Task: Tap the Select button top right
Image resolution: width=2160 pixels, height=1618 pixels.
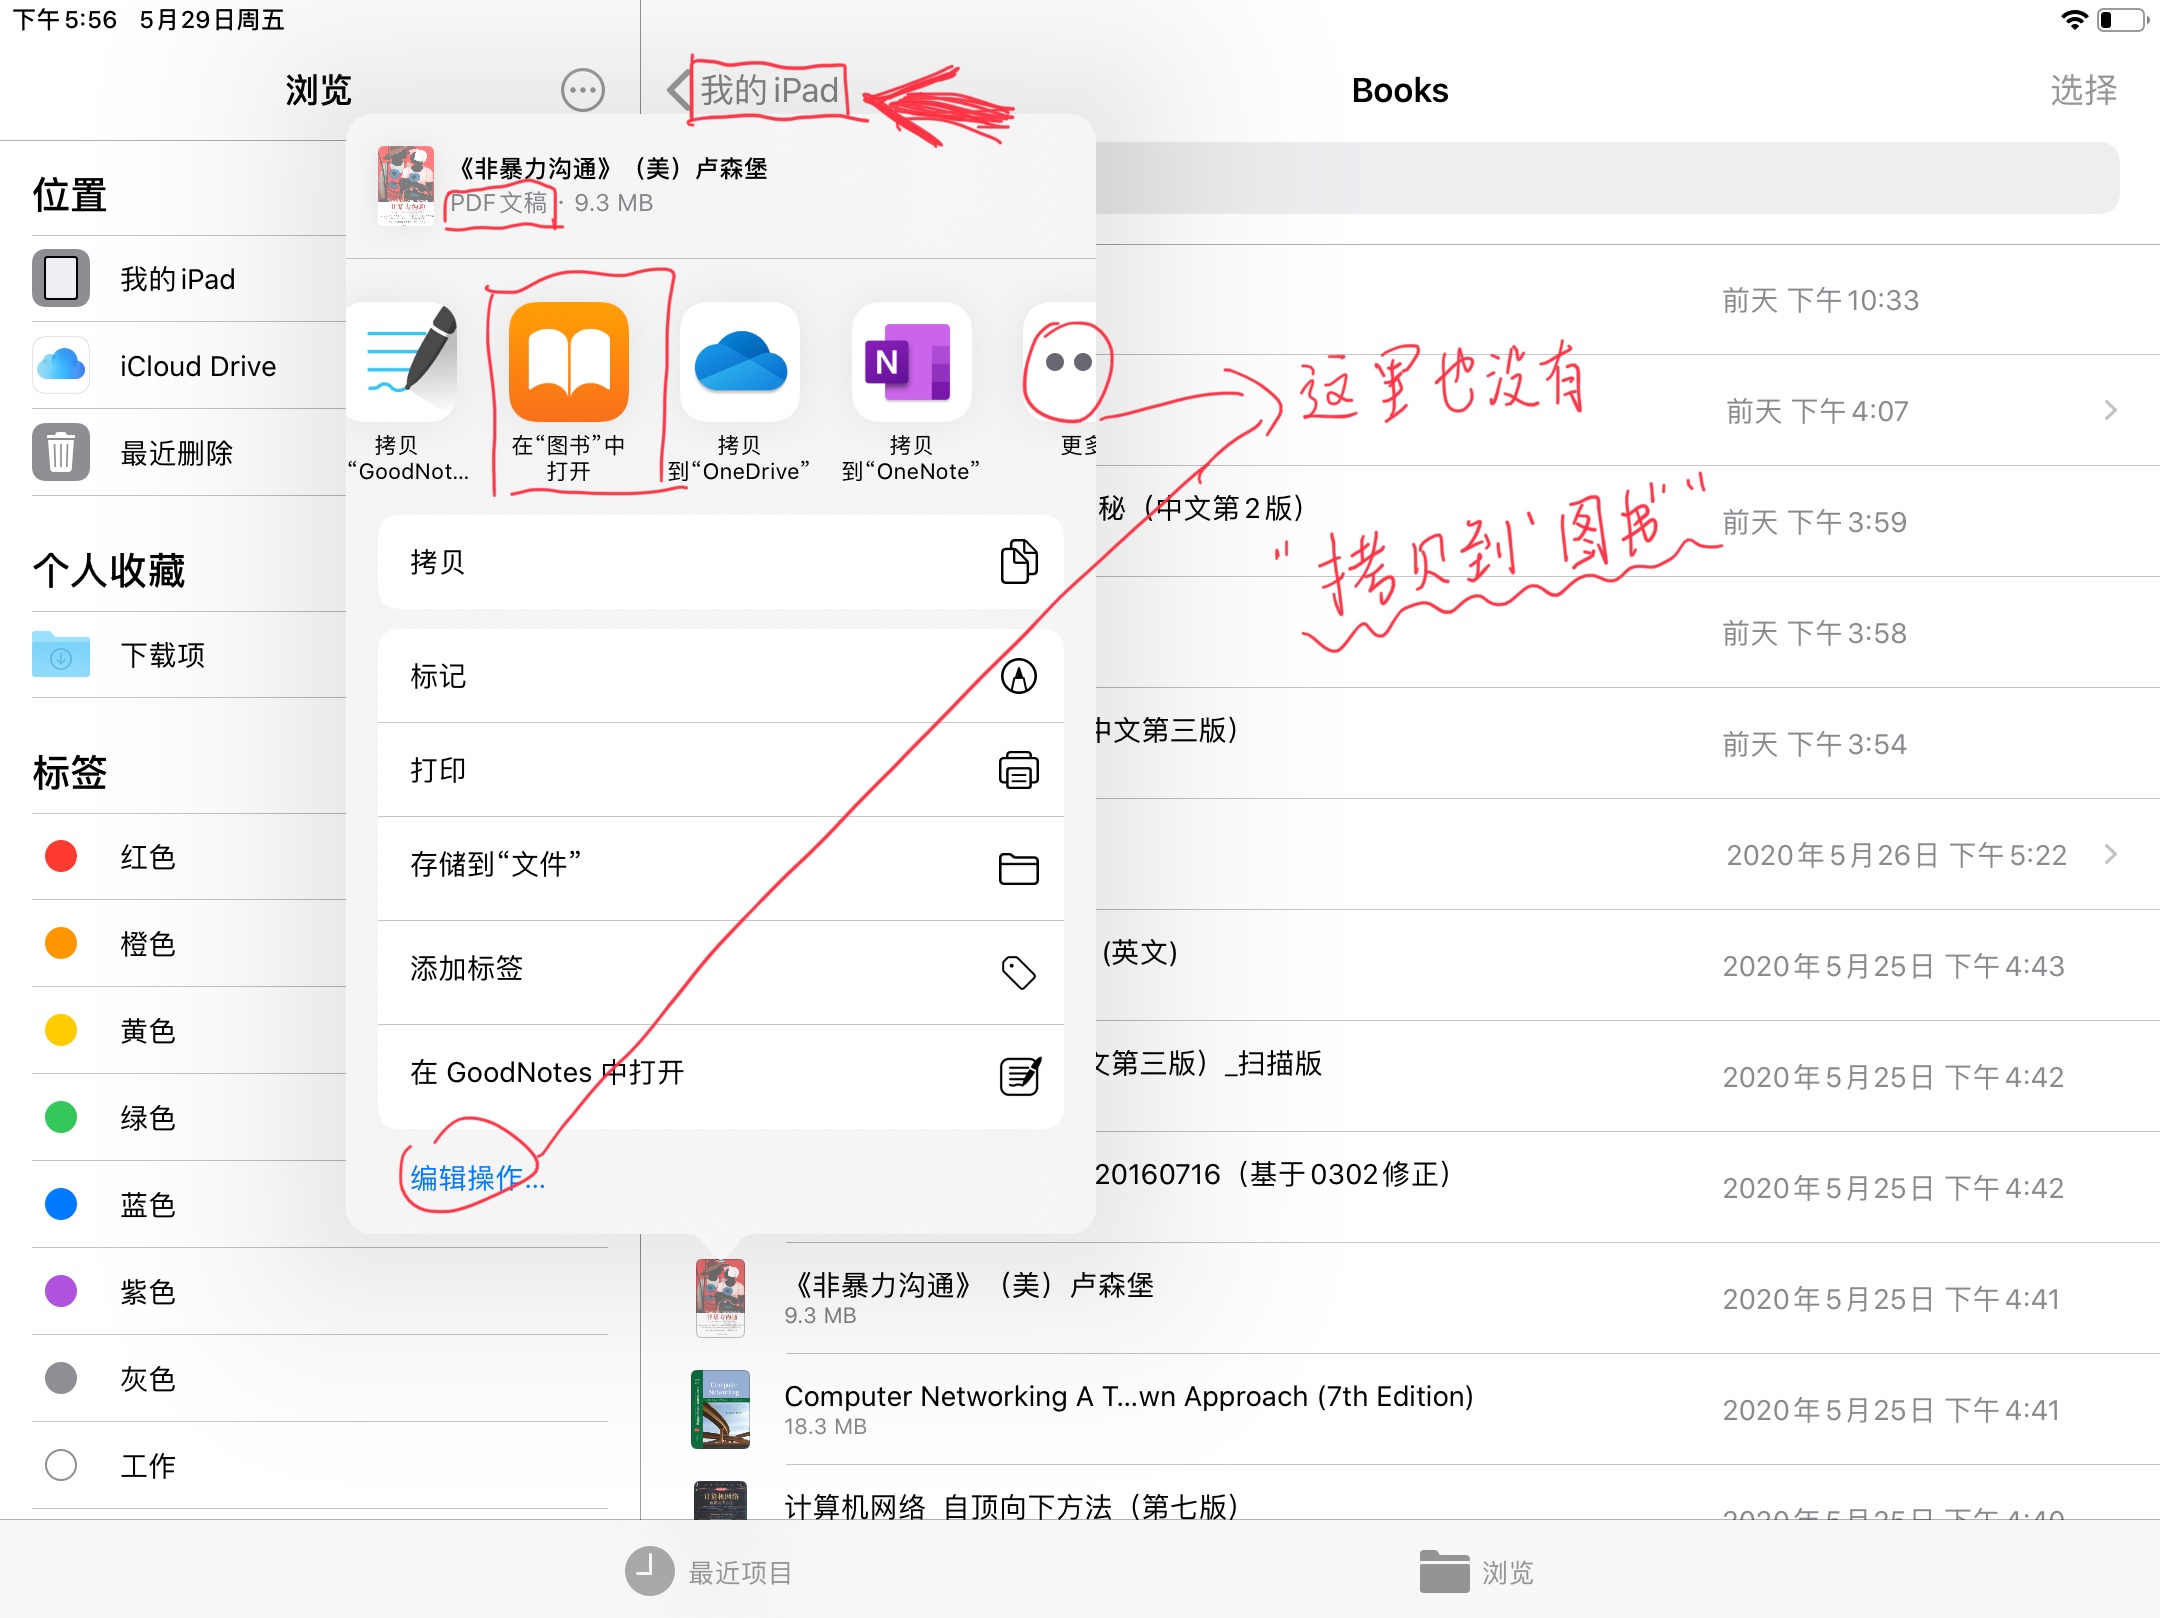Action: pyautogui.click(x=2083, y=90)
